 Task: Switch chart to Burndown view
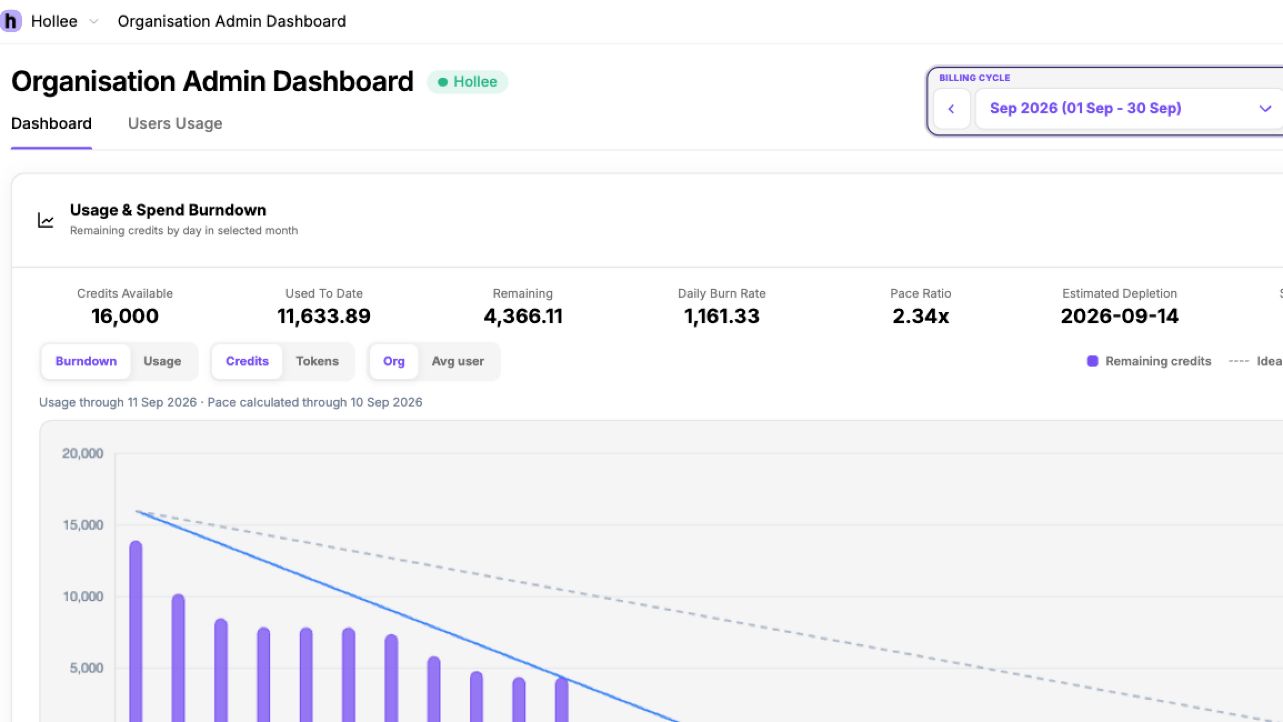[86, 361]
